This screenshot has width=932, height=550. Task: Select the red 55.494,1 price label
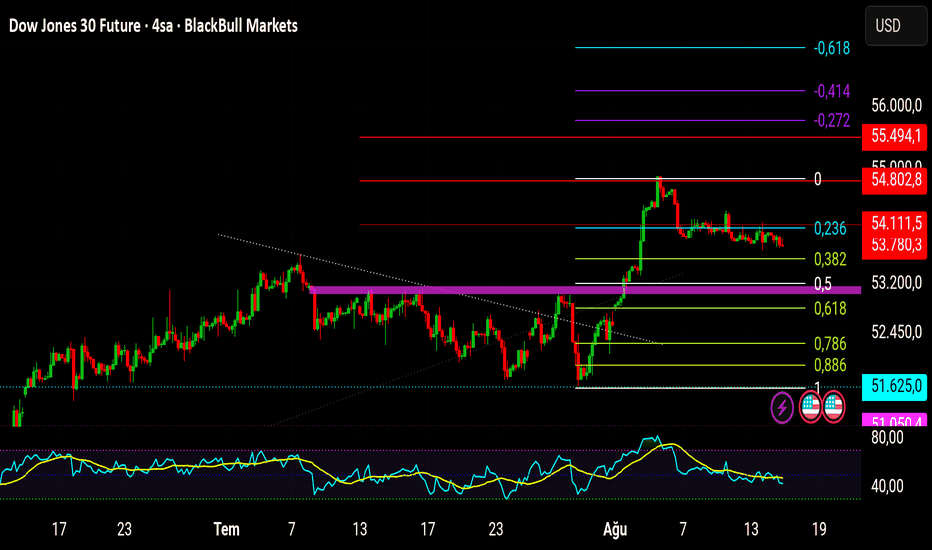(x=895, y=136)
